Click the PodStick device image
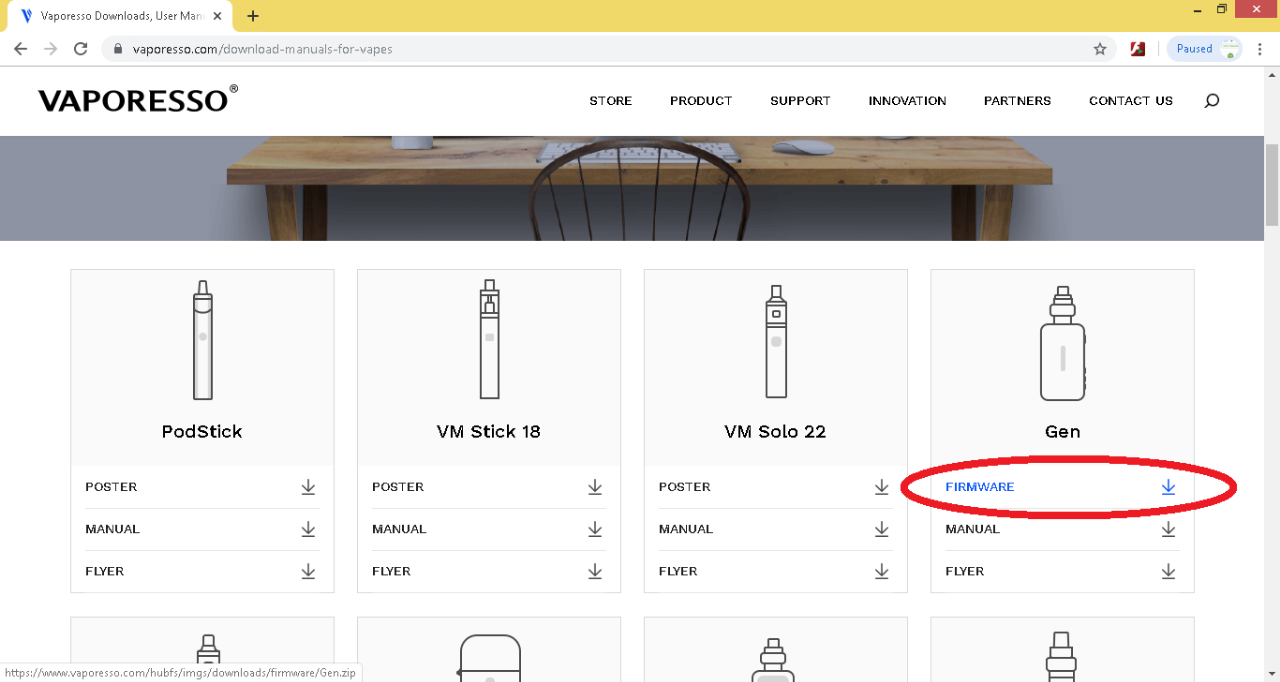 pyautogui.click(x=202, y=340)
